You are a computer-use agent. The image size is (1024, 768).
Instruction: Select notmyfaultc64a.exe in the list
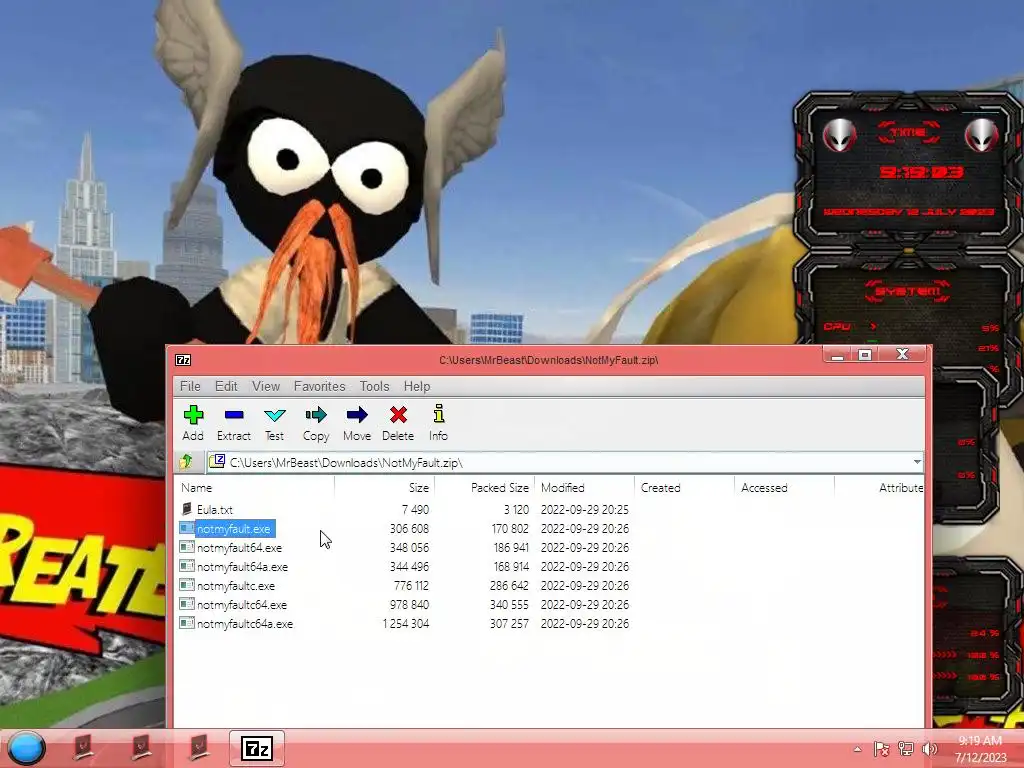click(x=245, y=624)
